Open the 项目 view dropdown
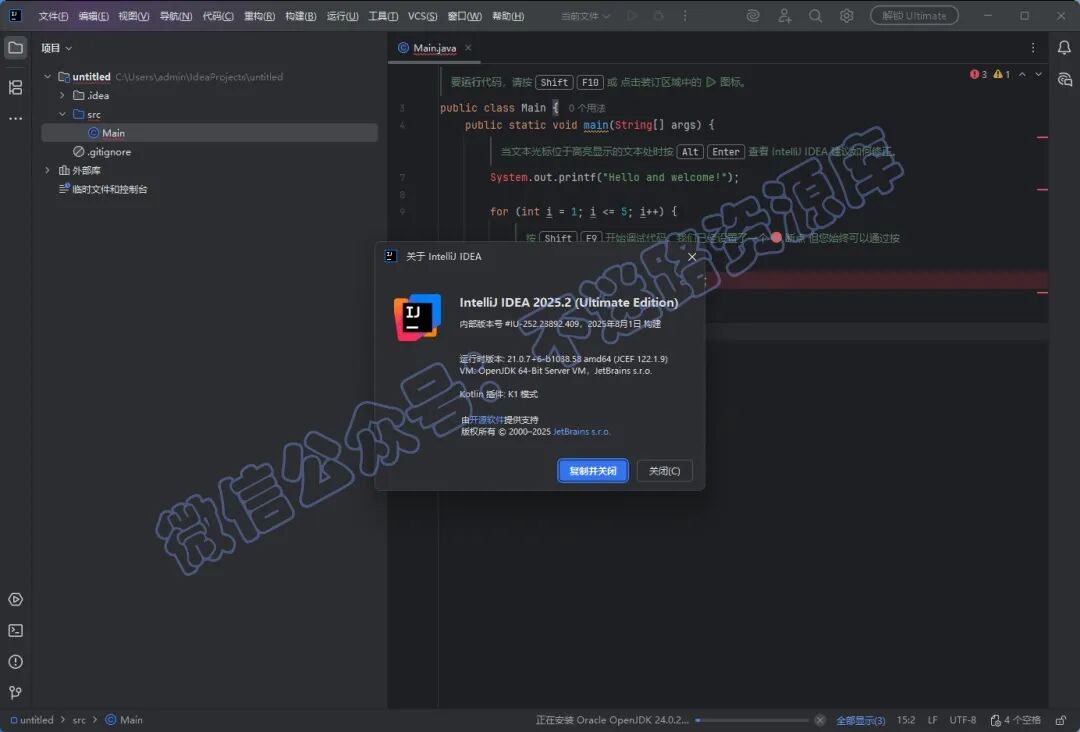 pos(56,48)
